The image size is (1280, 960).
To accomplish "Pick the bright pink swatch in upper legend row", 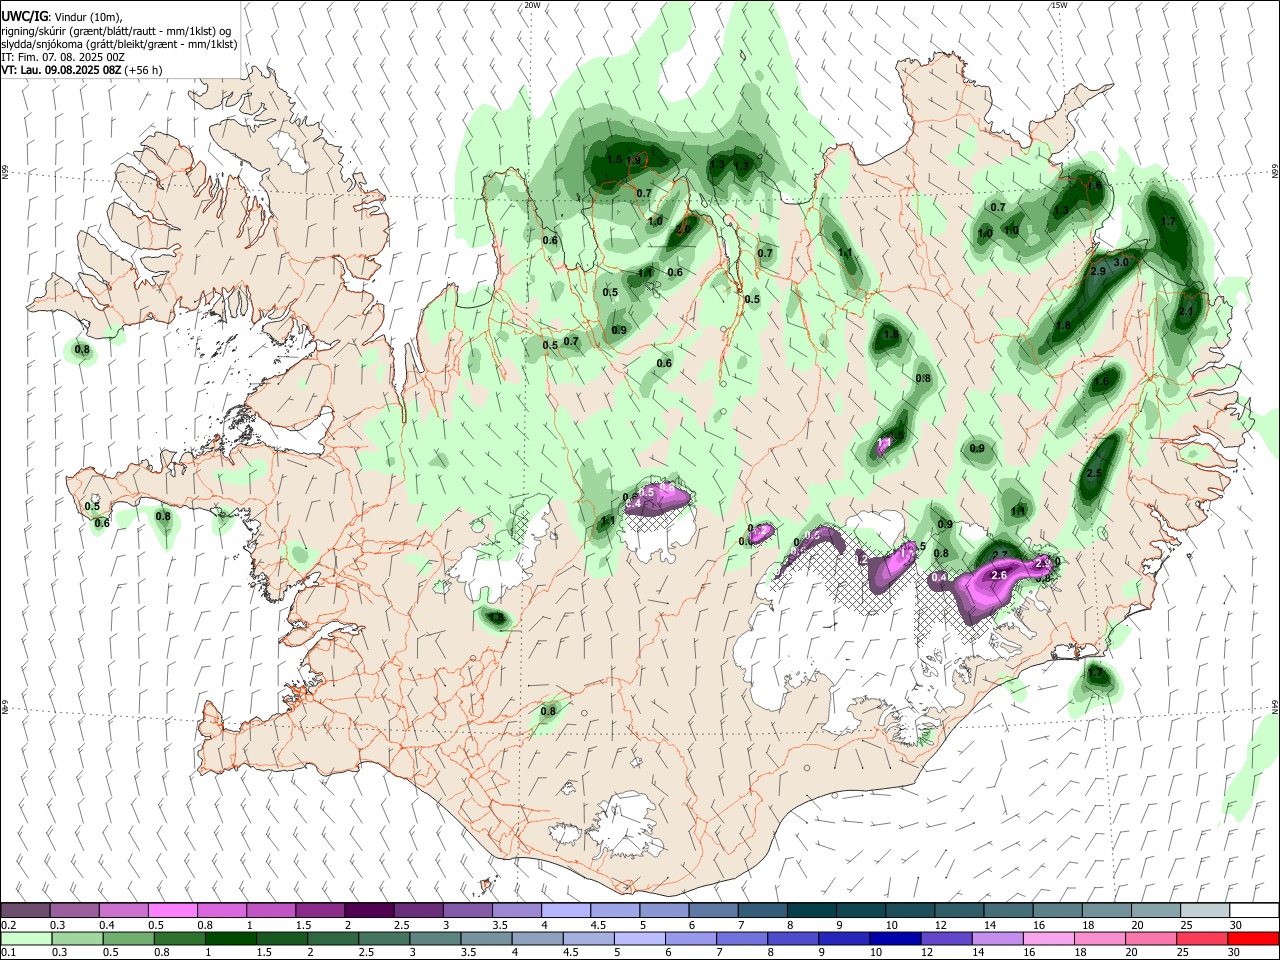I will pos(172,911).
